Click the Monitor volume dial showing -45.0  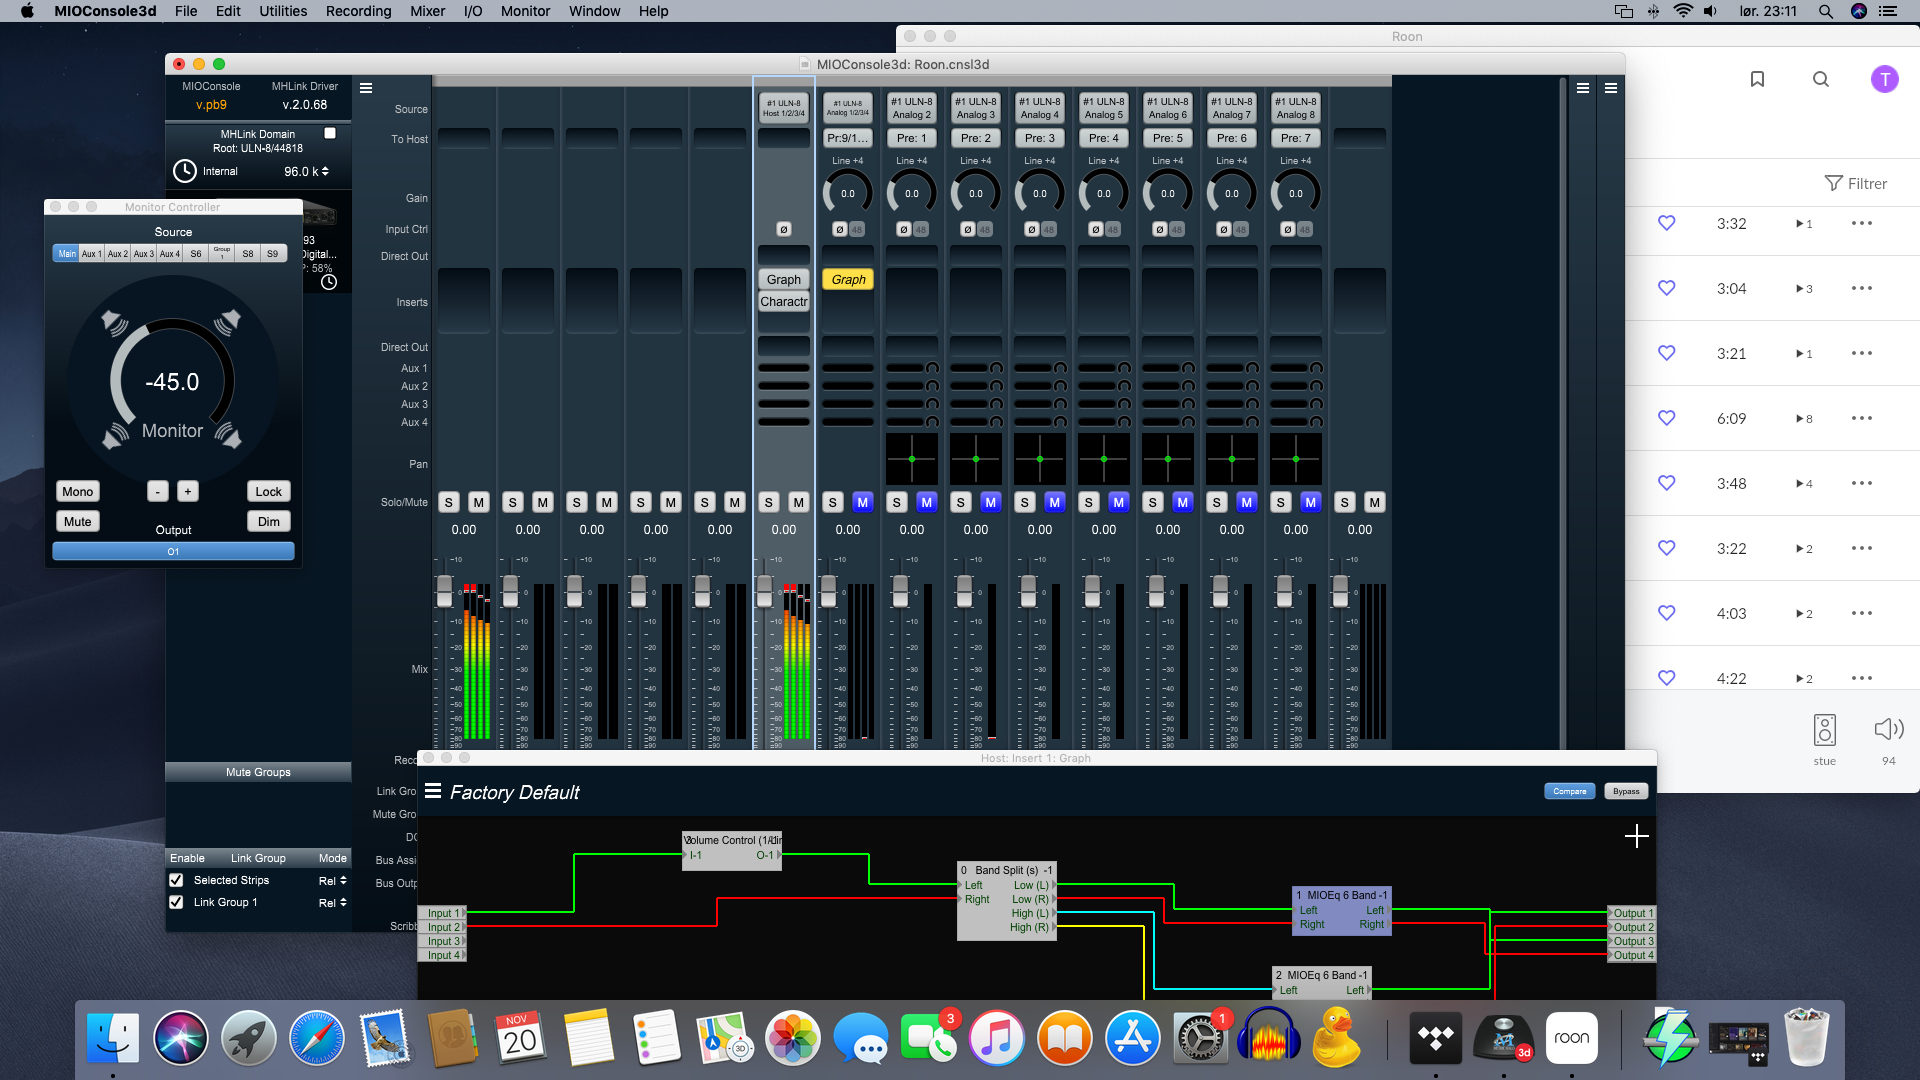tap(172, 381)
